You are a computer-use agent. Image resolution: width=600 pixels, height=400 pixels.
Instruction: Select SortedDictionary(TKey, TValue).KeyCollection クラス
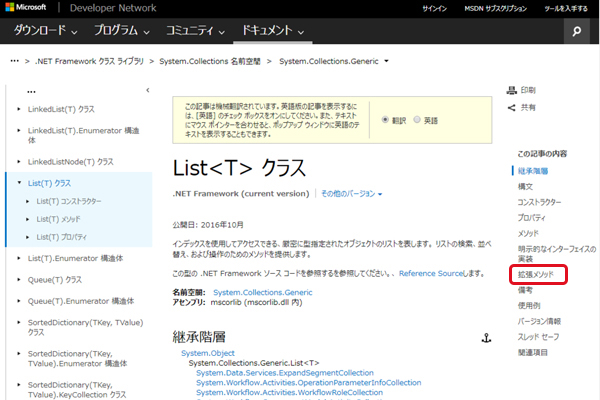(x=77, y=390)
